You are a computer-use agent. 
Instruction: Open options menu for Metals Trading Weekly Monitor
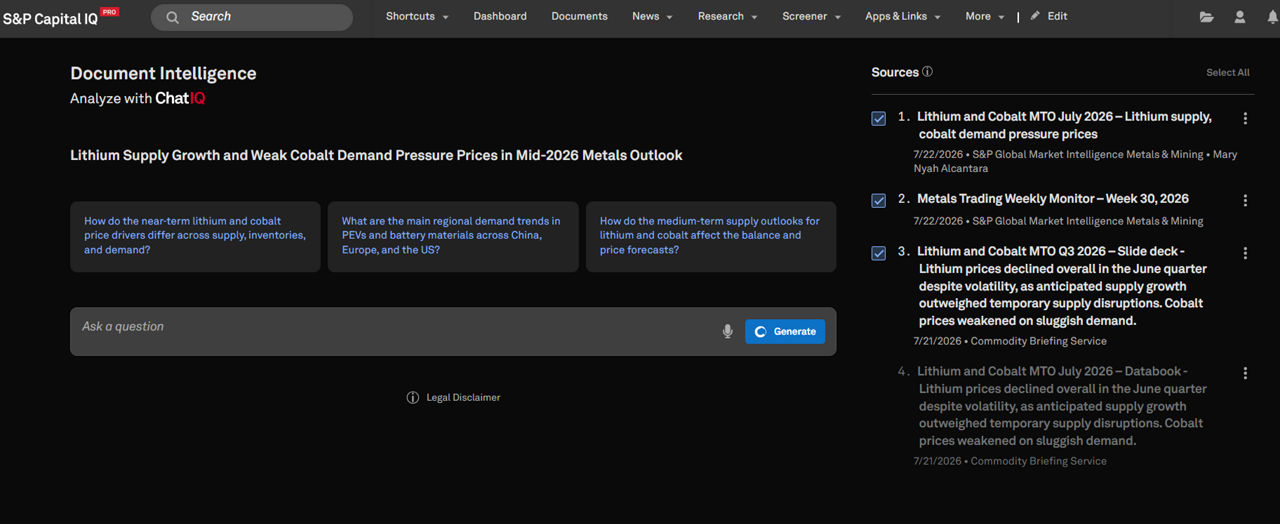pos(1245,200)
